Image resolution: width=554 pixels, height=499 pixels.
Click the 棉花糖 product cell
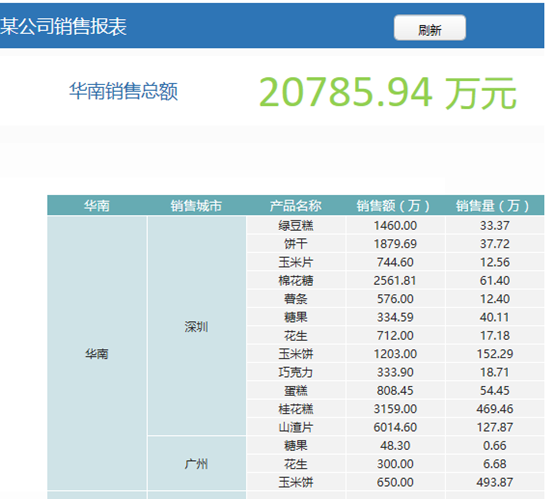(x=296, y=281)
